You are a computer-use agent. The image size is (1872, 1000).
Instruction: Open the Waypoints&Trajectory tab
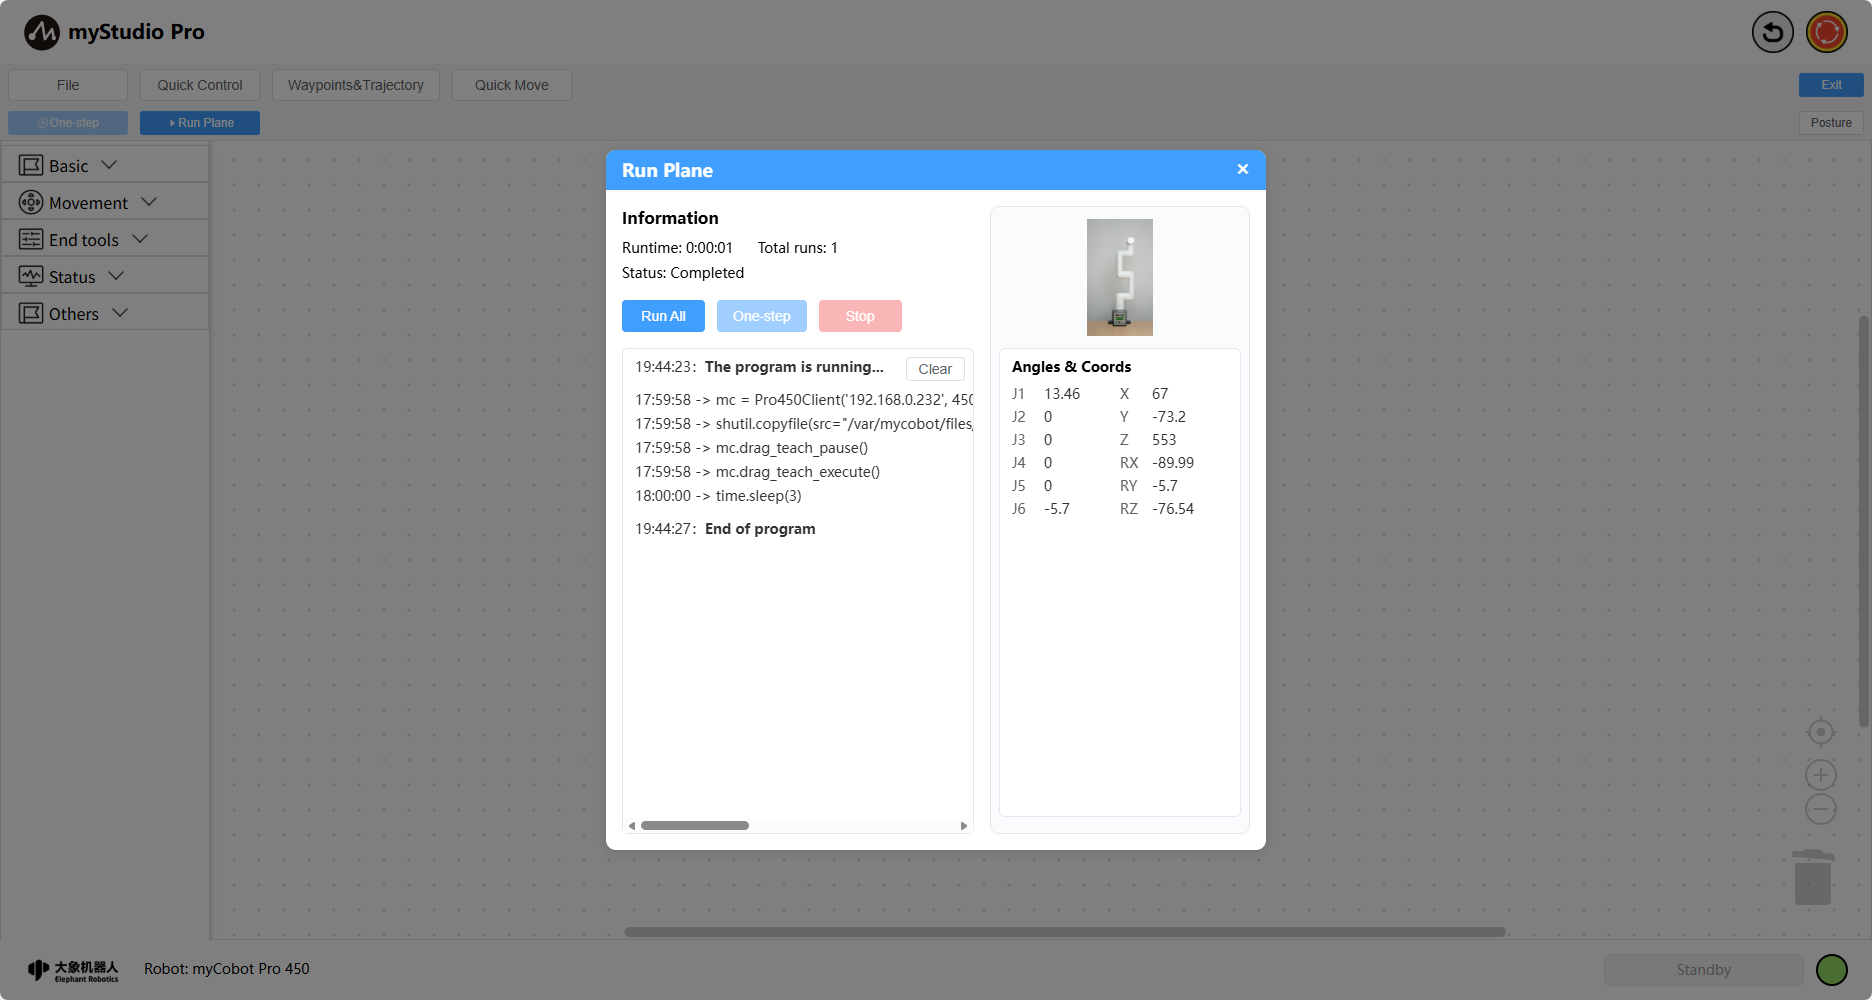point(355,85)
